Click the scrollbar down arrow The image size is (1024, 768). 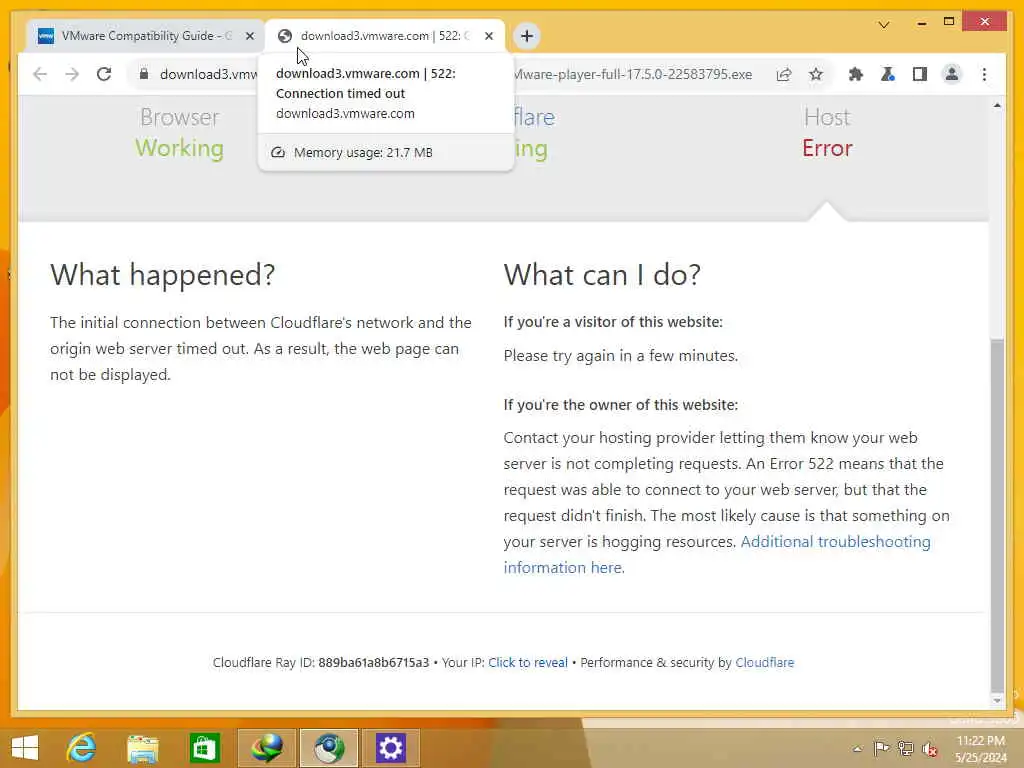click(997, 700)
